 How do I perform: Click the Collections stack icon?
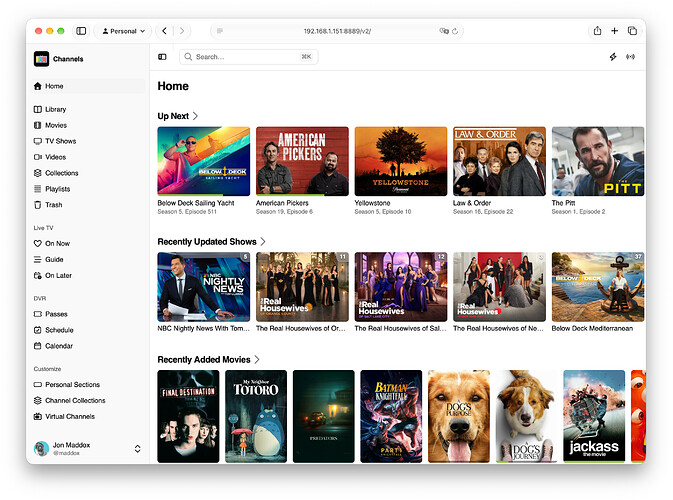tap(38, 173)
